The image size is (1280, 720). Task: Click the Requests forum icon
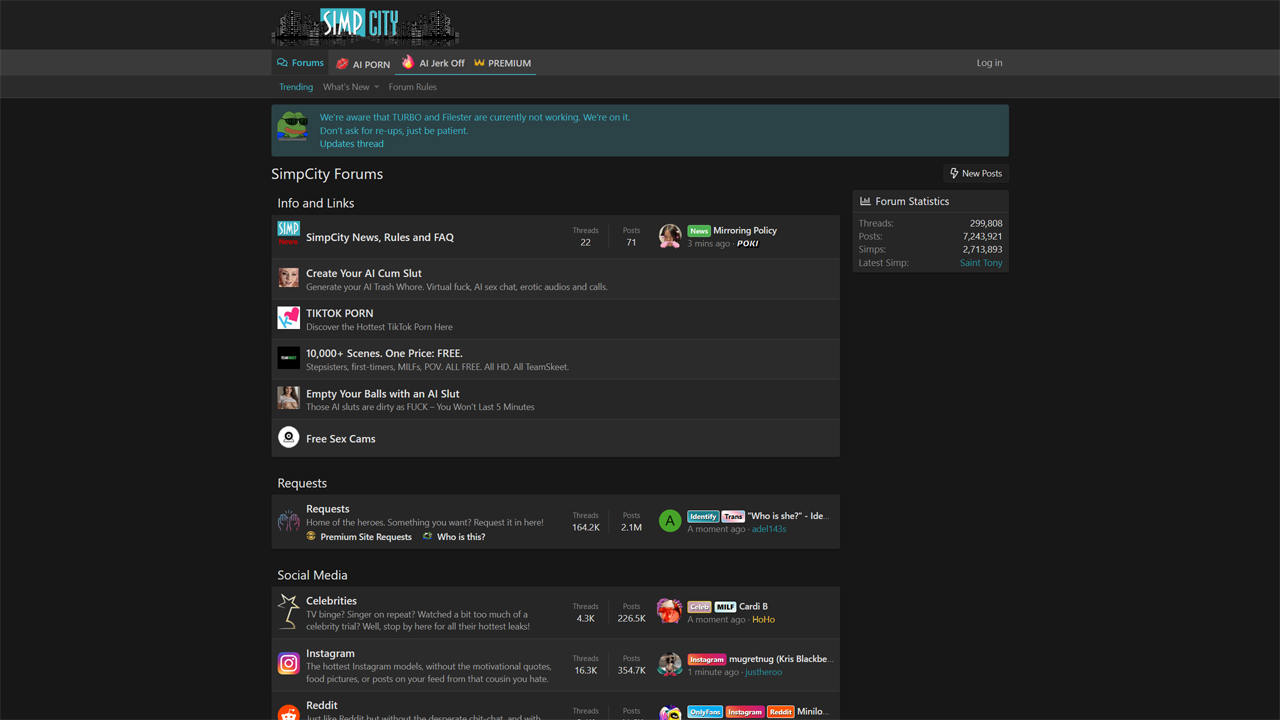(288, 521)
